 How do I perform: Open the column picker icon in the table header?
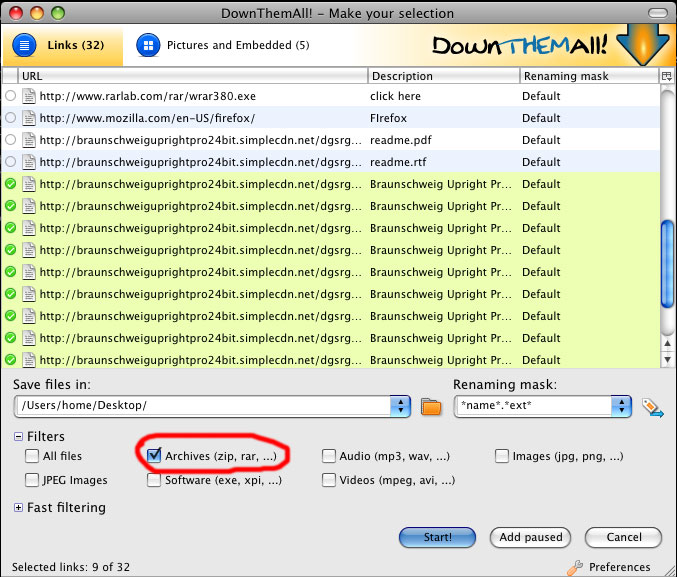tap(666, 76)
